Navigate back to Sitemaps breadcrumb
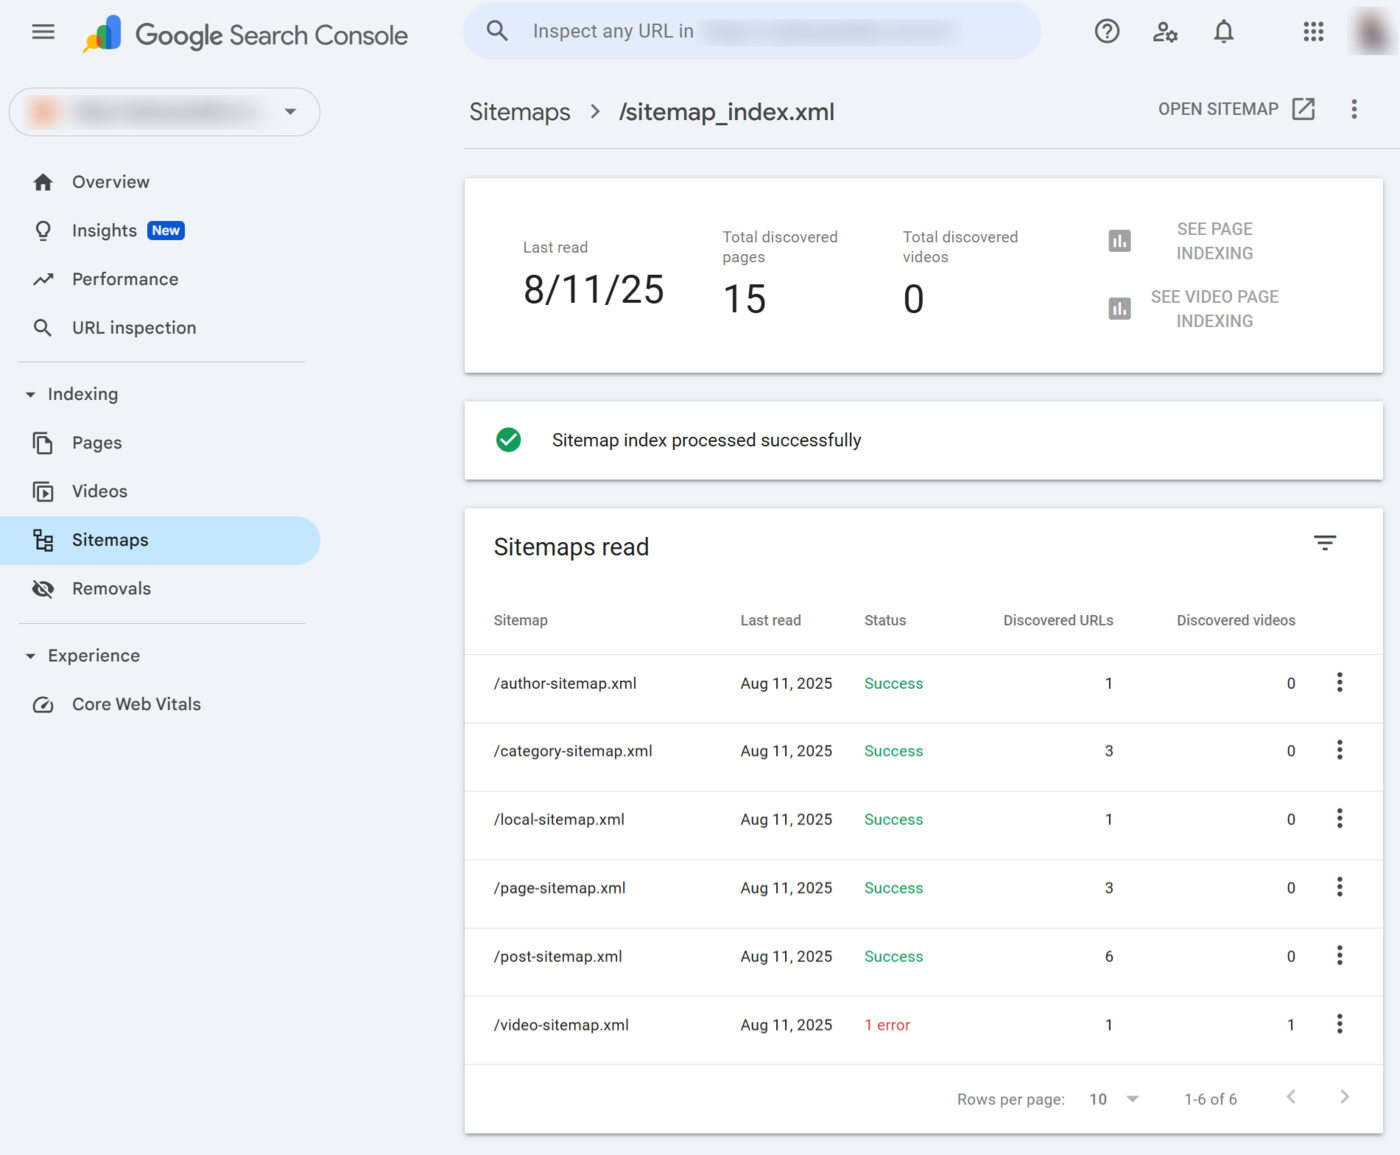Image resolution: width=1400 pixels, height=1155 pixels. point(520,112)
